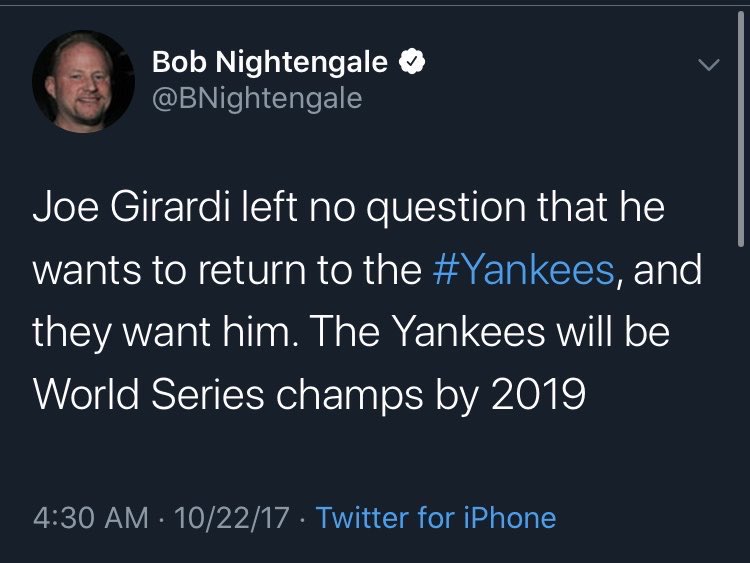Open the @BNightengale handle
This screenshot has width=750, height=563.
coord(257,98)
